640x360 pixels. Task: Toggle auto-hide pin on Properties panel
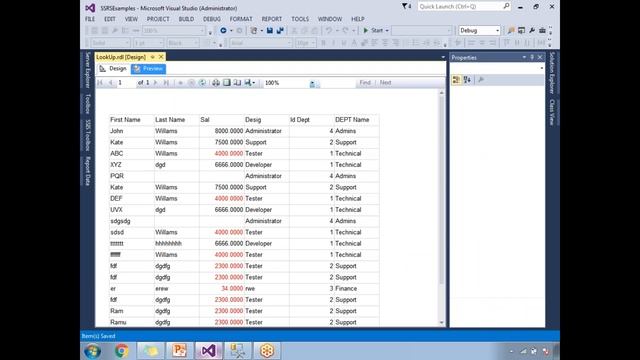[x=532, y=58]
